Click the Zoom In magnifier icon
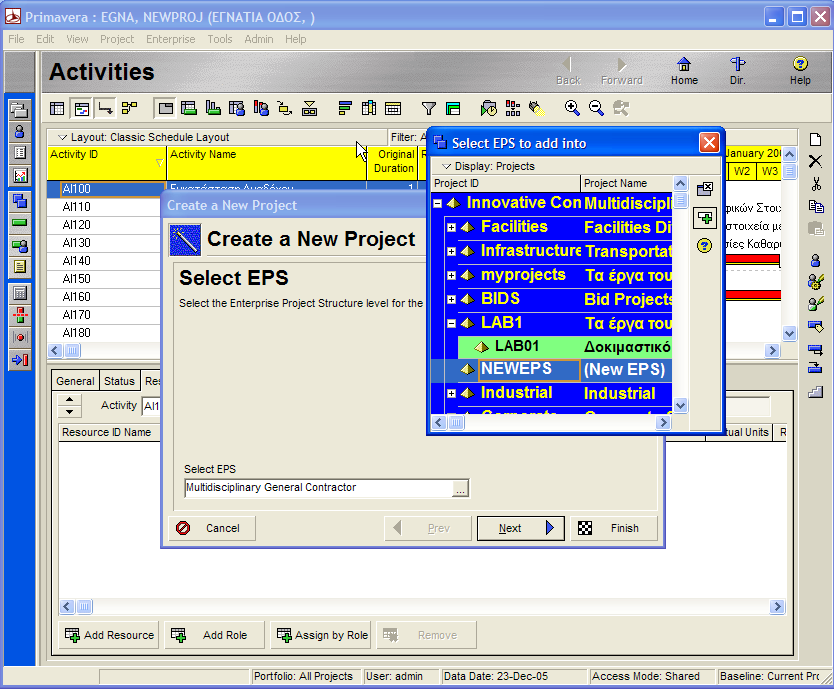Viewport: 834px width, 689px height. [x=572, y=109]
